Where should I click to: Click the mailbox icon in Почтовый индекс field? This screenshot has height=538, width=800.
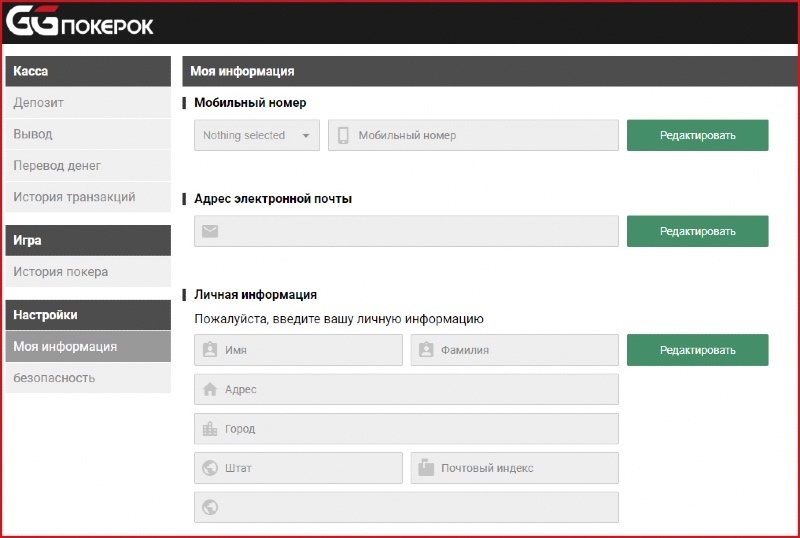426,467
